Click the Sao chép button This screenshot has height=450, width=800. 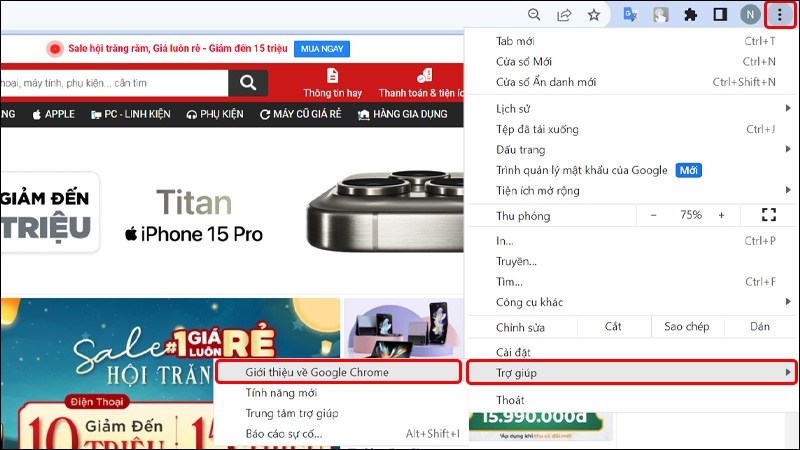pos(687,327)
